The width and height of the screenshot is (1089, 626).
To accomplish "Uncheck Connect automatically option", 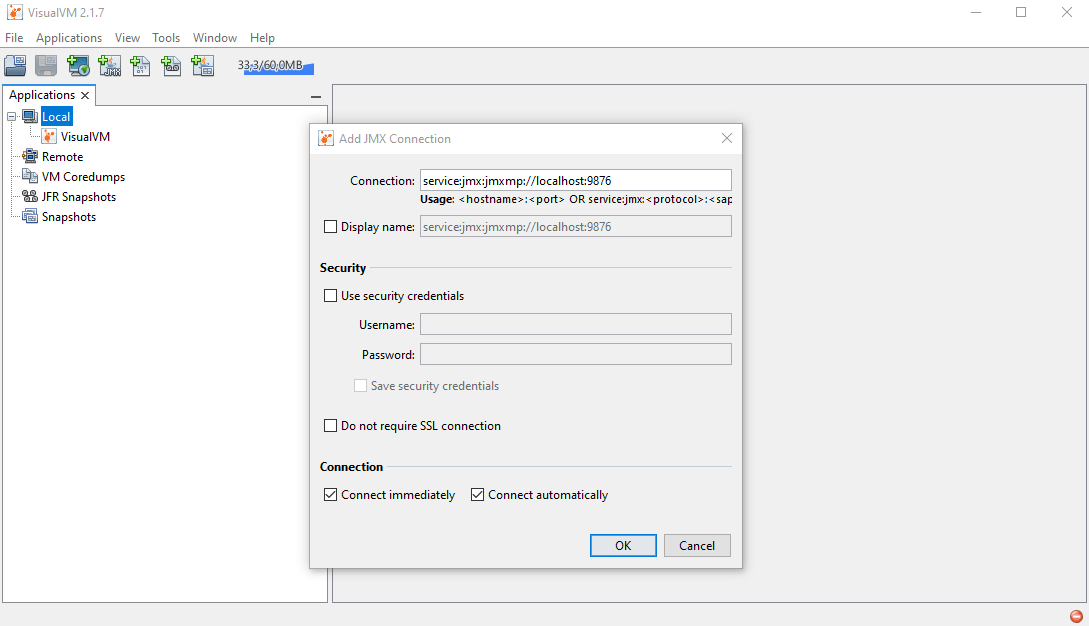I will tap(478, 495).
